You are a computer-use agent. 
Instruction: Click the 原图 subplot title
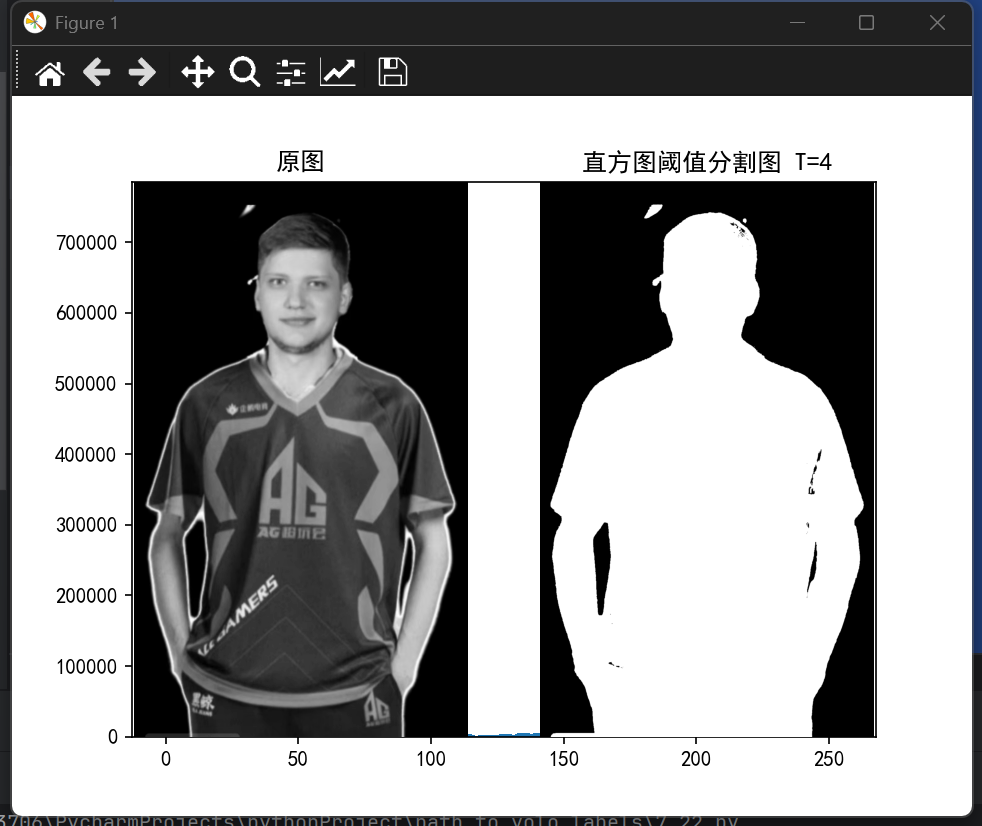tap(299, 161)
